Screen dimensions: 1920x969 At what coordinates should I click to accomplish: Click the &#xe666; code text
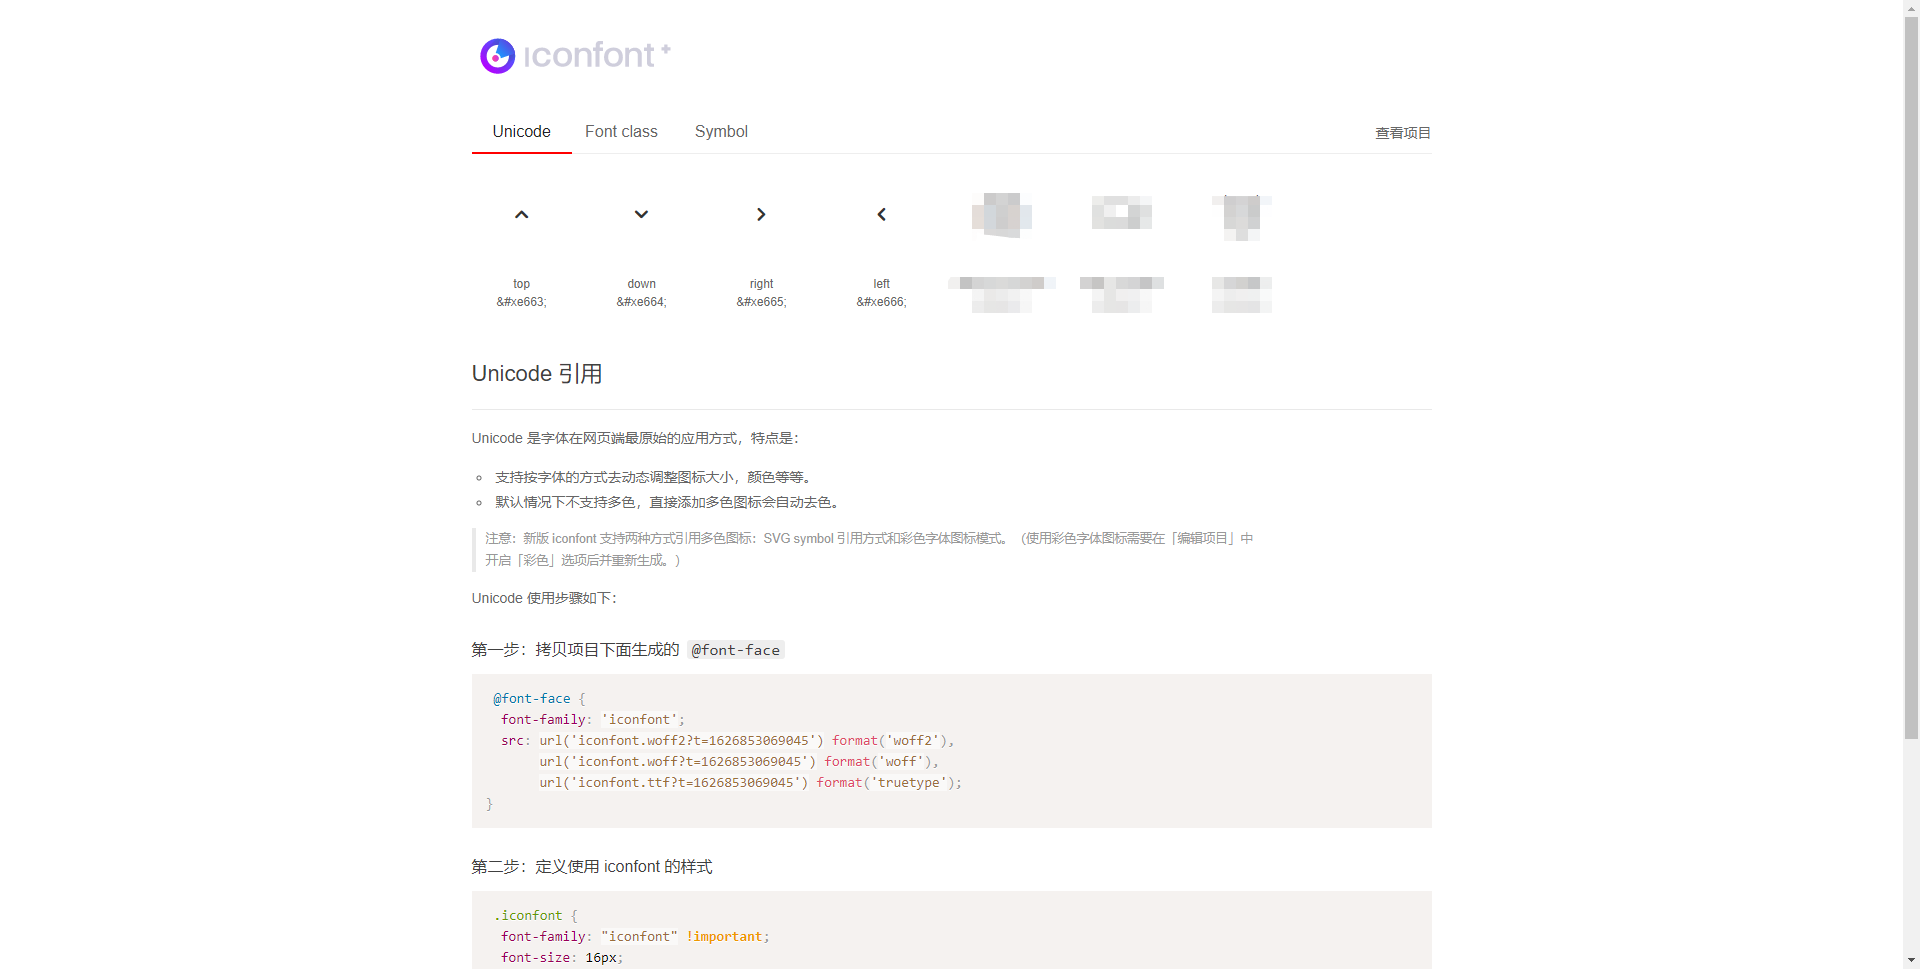point(881,302)
